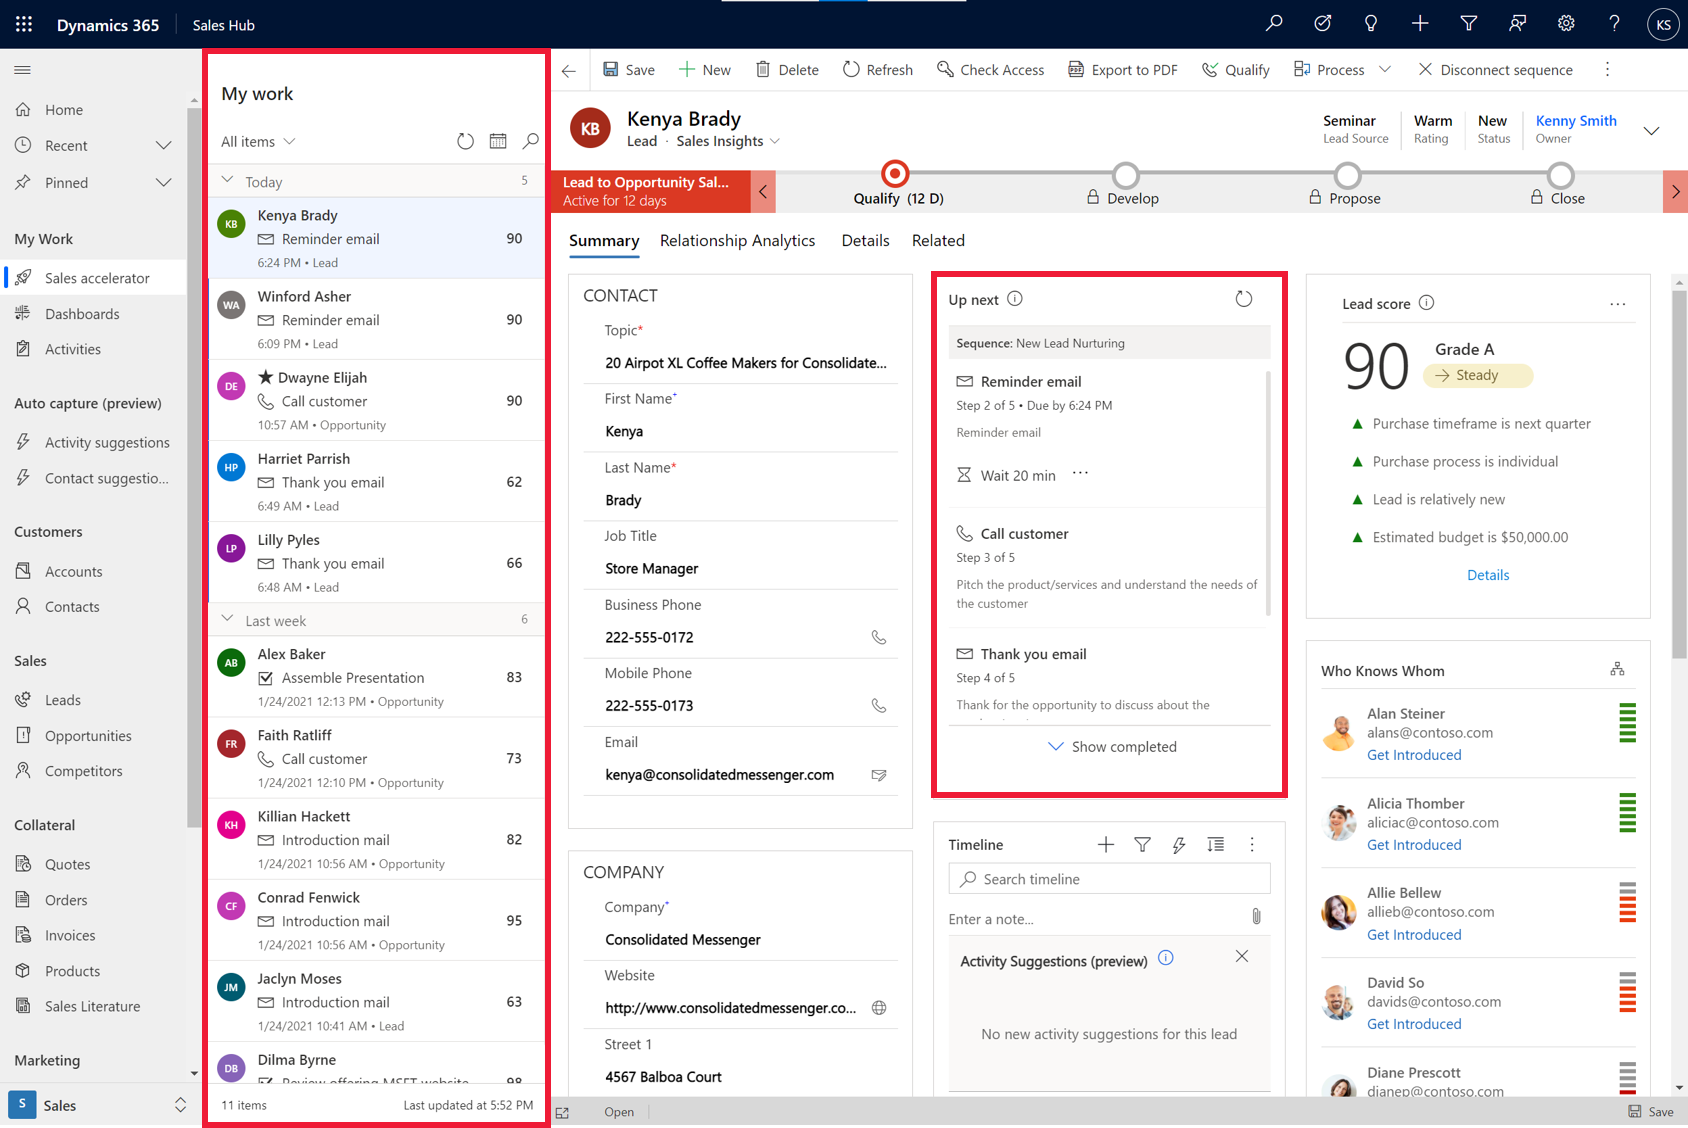Image resolution: width=1688 pixels, height=1128 pixels.
Task: Export the lead record to PDF
Action: [1122, 69]
